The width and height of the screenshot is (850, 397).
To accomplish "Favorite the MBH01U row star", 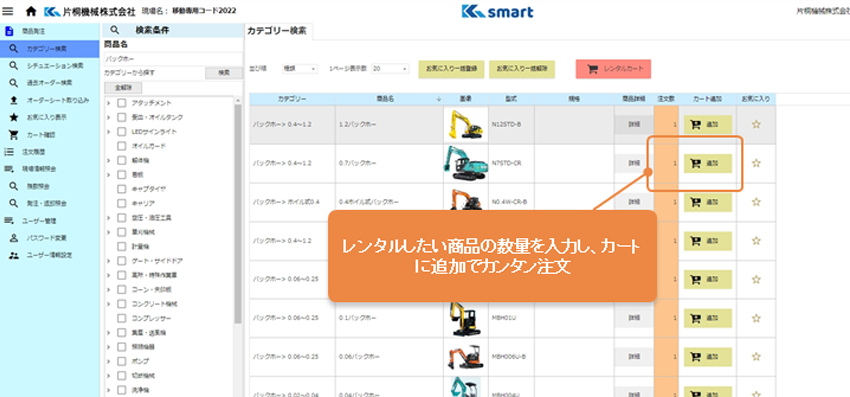I will point(756,318).
